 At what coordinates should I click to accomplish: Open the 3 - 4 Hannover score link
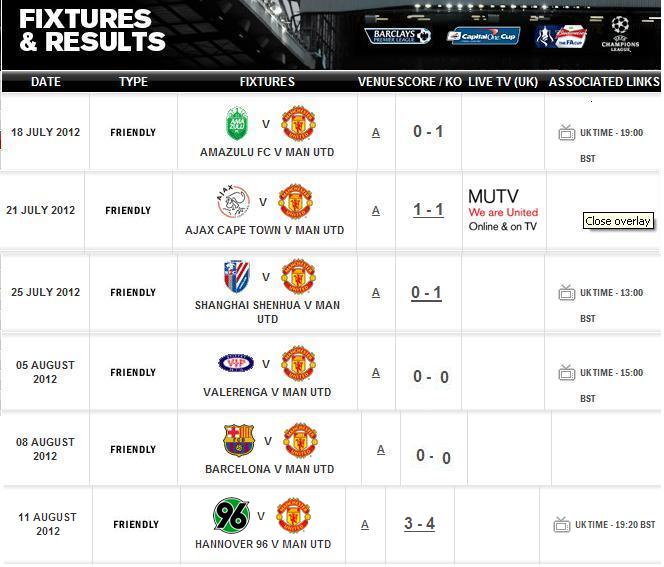pyautogui.click(x=419, y=523)
